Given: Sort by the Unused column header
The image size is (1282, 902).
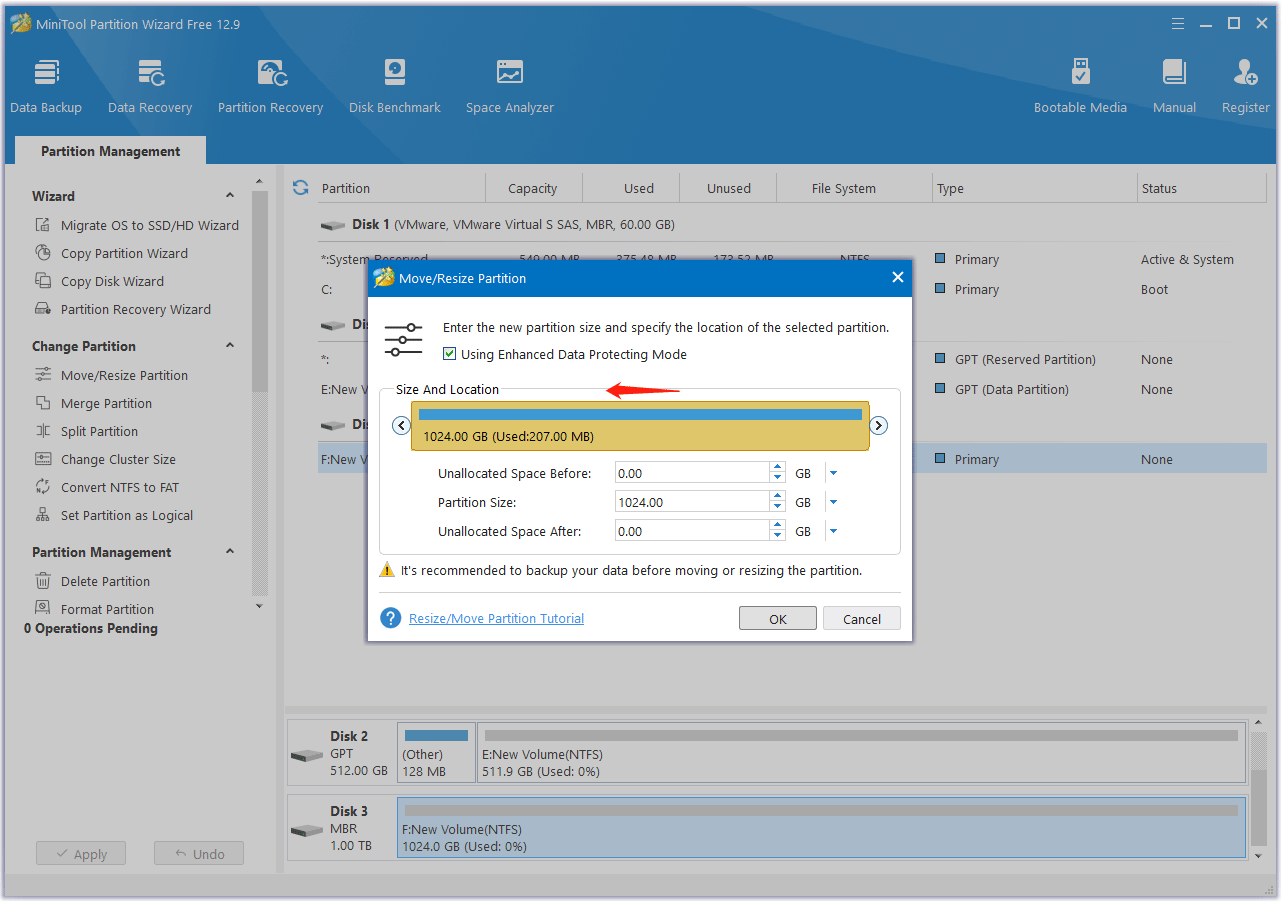Looking at the screenshot, I should [729, 188].
